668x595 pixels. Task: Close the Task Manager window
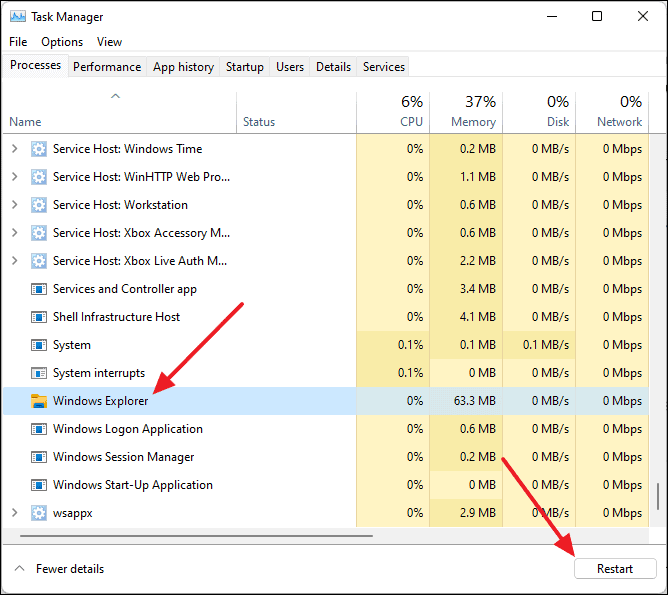[x=643, y=17]
